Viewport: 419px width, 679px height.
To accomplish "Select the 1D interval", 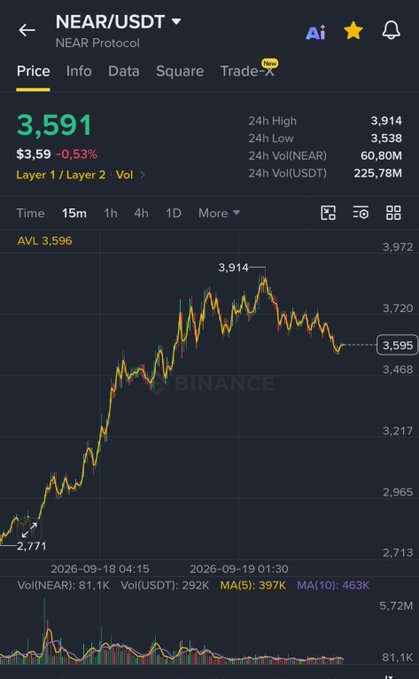I will [x=174, y=213].
